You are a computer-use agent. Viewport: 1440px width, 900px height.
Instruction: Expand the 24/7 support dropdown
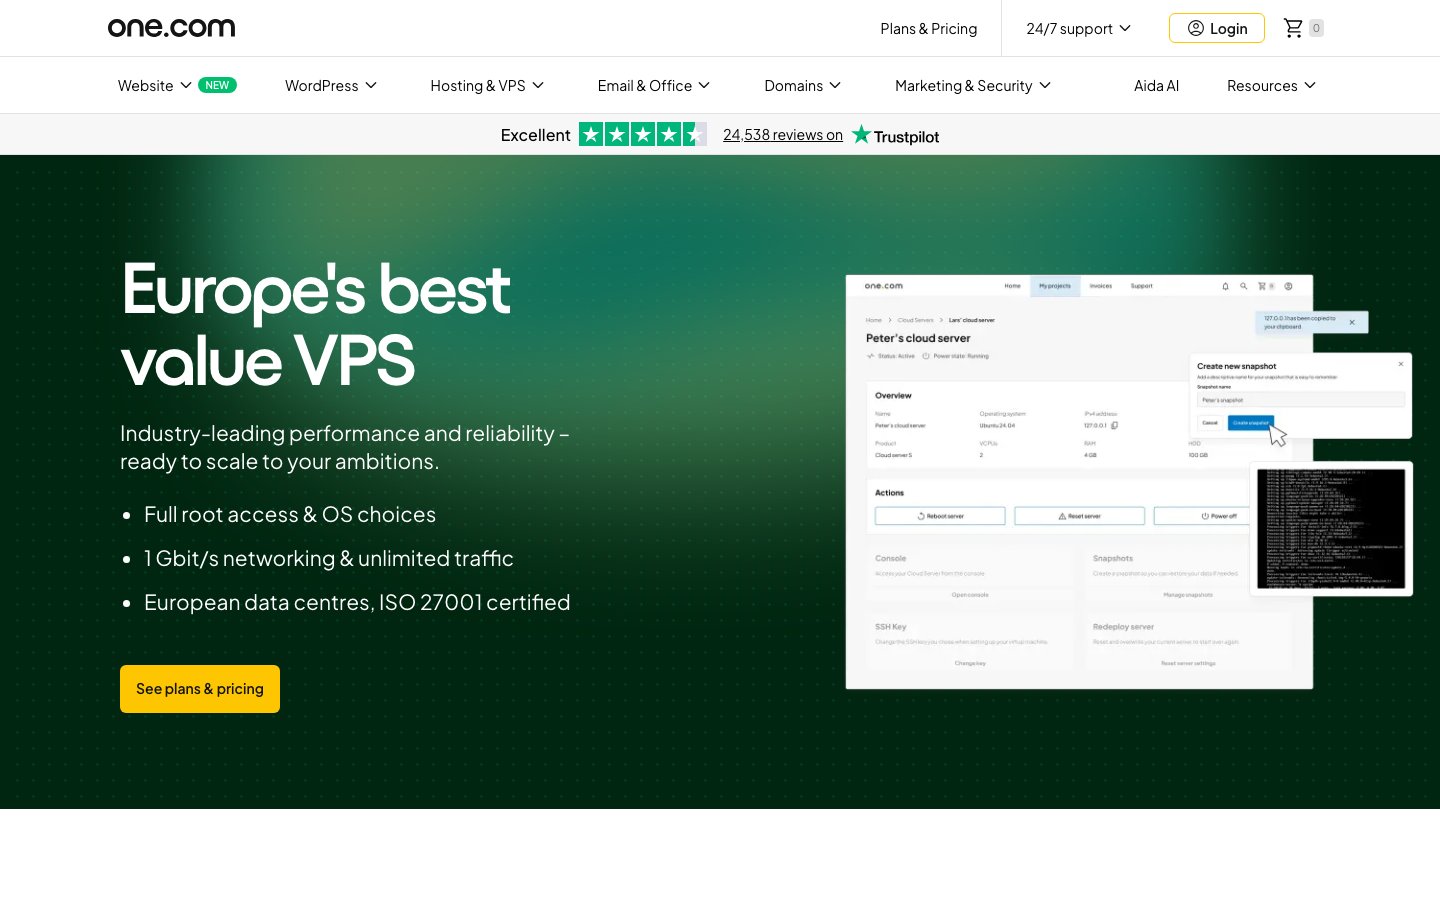(x=1078, y=29)
